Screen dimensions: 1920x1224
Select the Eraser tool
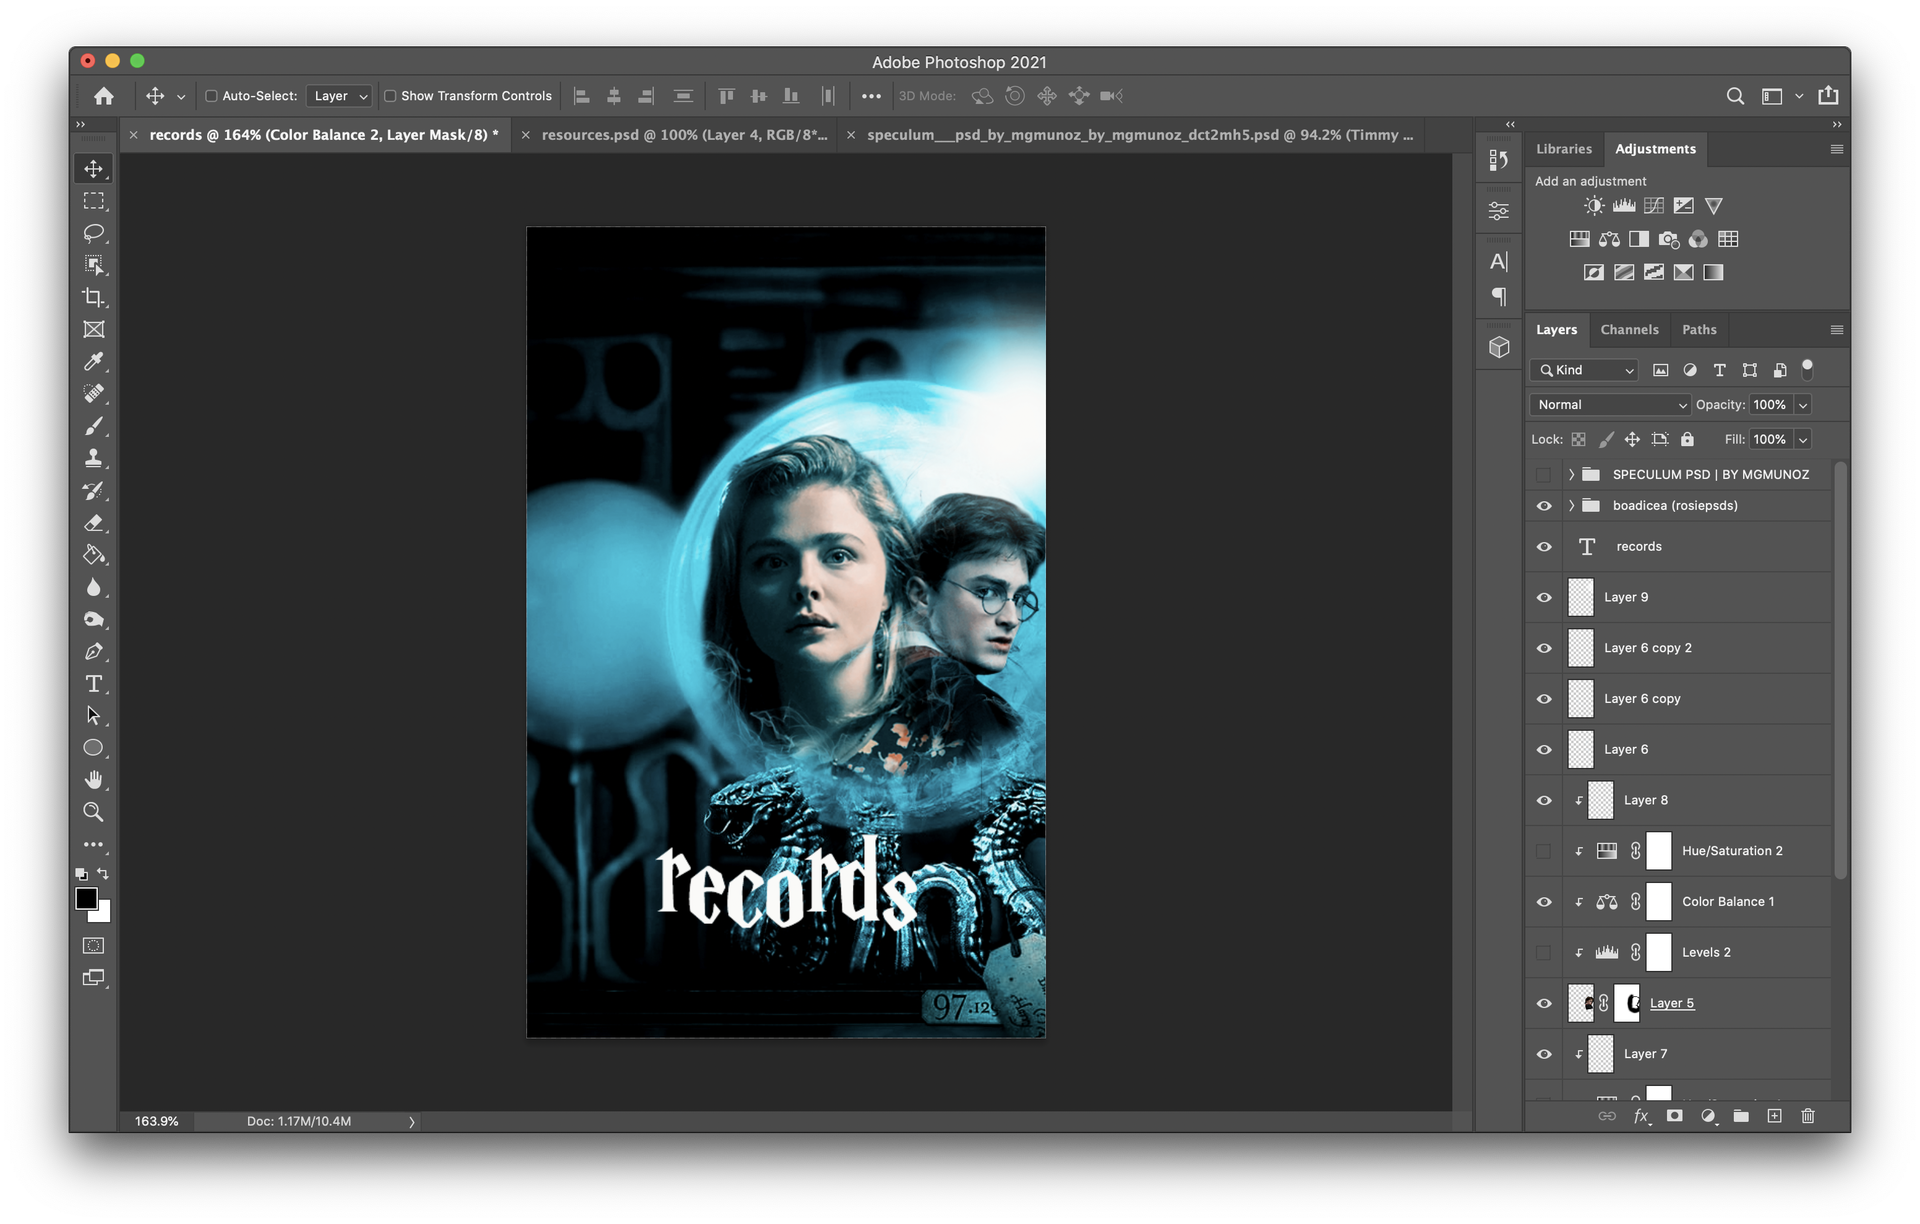click(x=94, y=522)
